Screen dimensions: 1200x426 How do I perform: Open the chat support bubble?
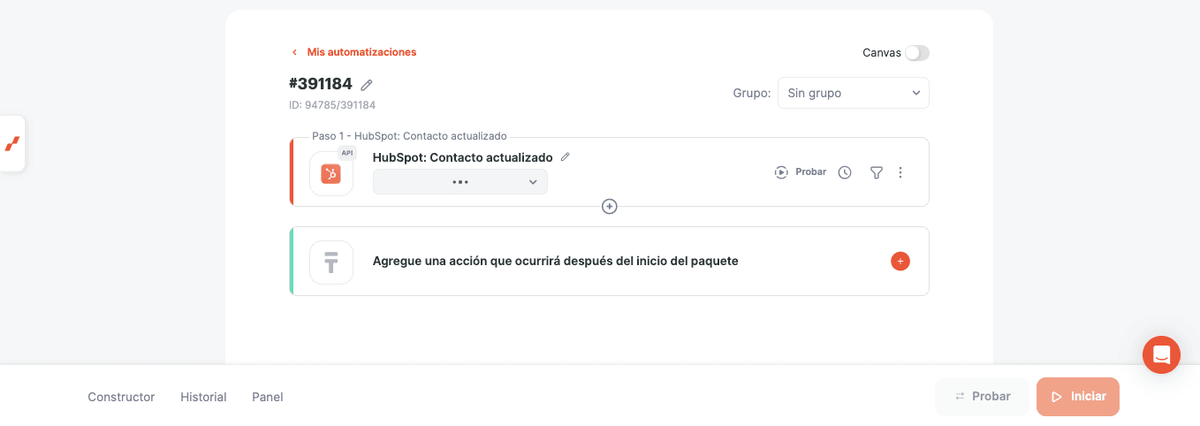[x=1162, y=355]
